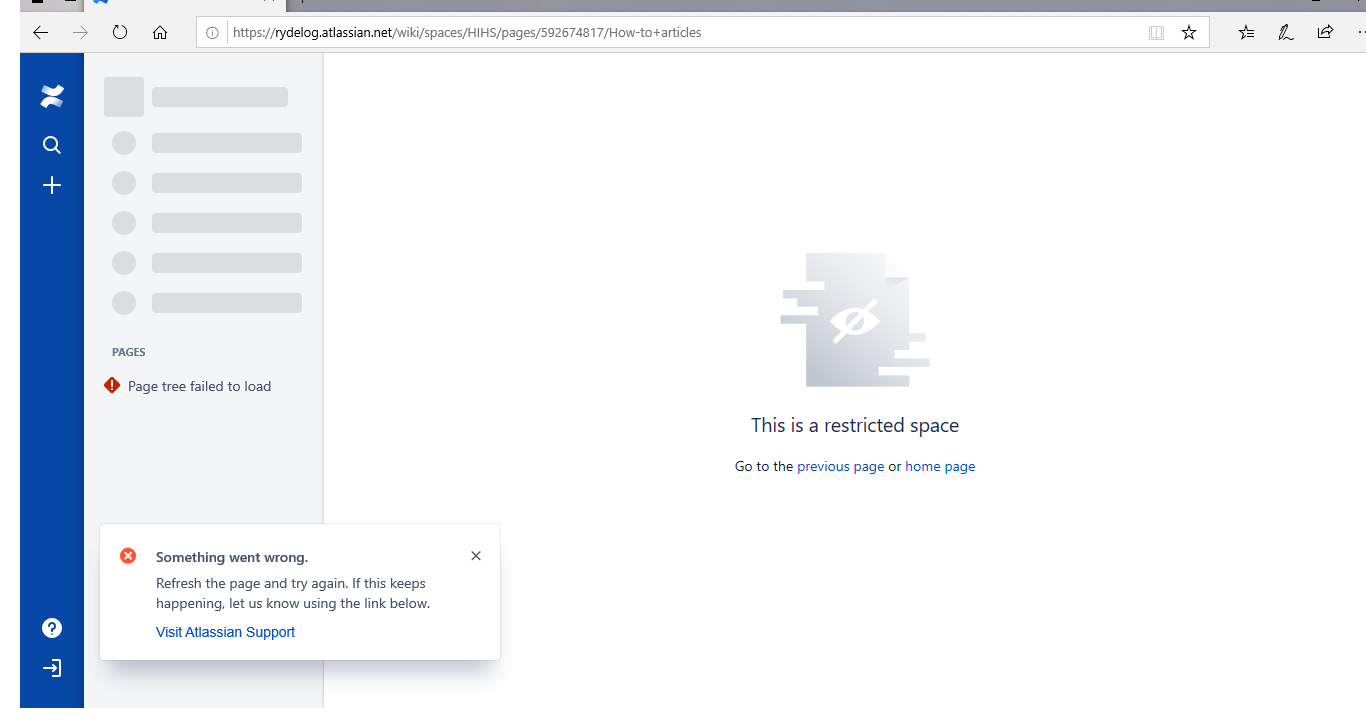The height and width of the screenshot is (728, 1366).
Task: Add page to favorites with star icon
Action: tap(1189, 33)
